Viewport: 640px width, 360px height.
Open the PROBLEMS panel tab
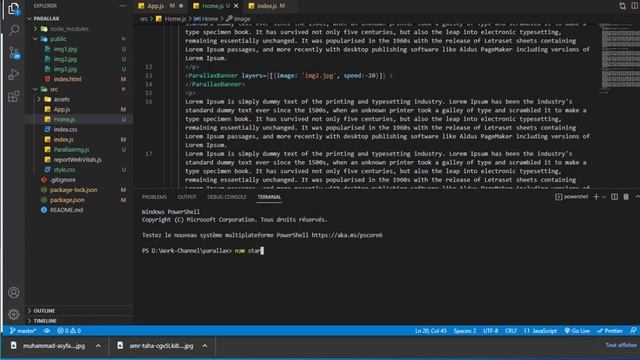(x=154, y=197)
